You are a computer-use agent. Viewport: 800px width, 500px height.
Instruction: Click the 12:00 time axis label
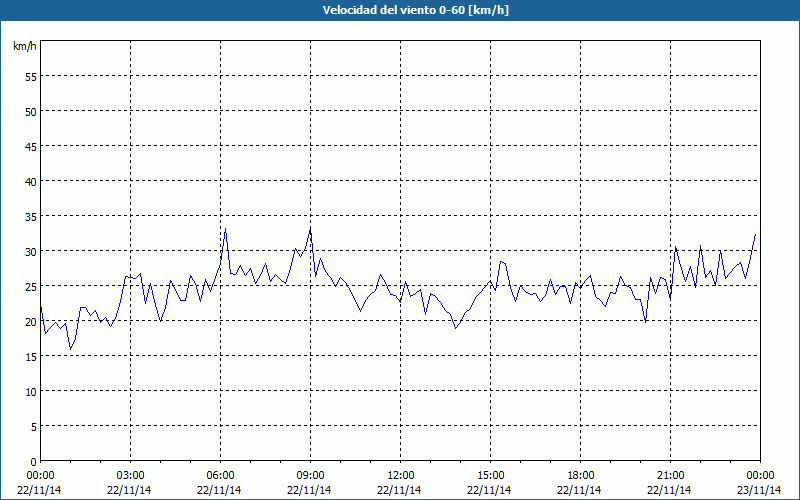[x=401, y=476]
